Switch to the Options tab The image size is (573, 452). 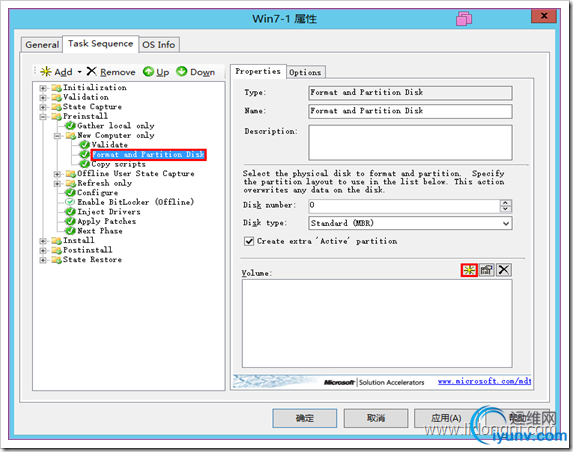pyautogui.click(x=305, y=72)
